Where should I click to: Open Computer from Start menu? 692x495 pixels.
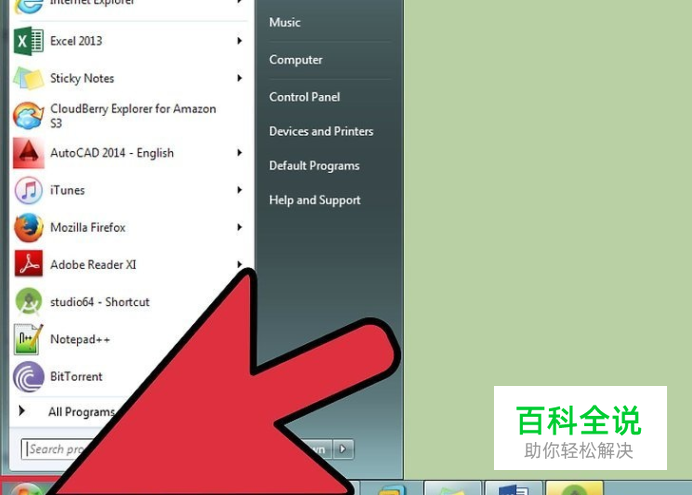point(296,60)
